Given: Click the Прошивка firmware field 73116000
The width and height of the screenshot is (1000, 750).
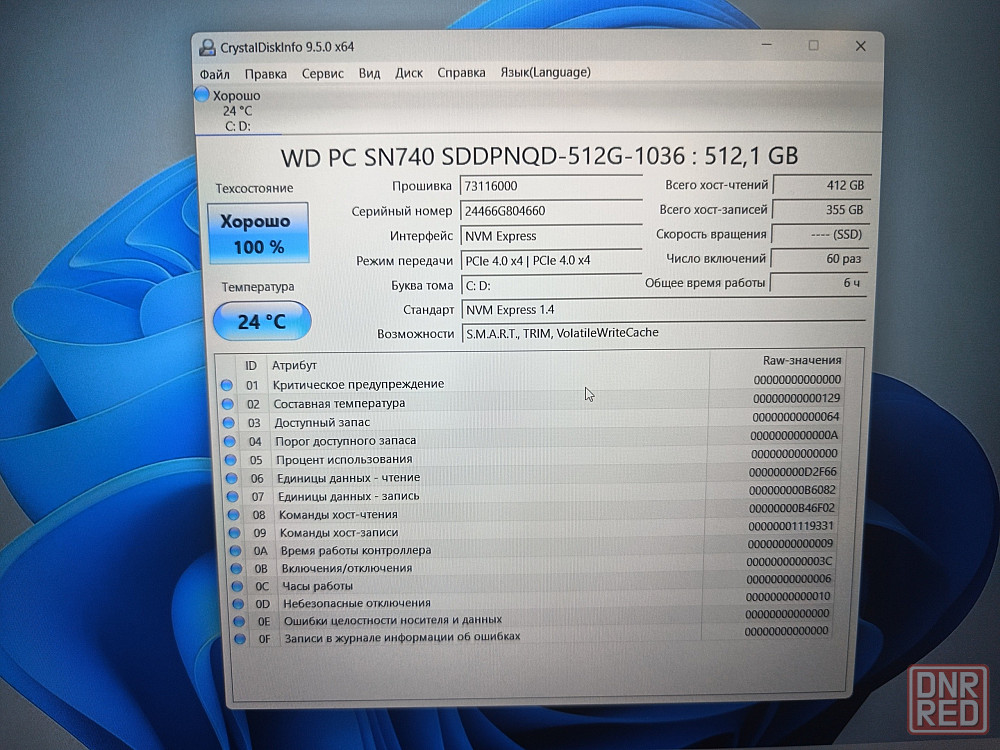Looking at the screenshot, I should tap(550, 186).
